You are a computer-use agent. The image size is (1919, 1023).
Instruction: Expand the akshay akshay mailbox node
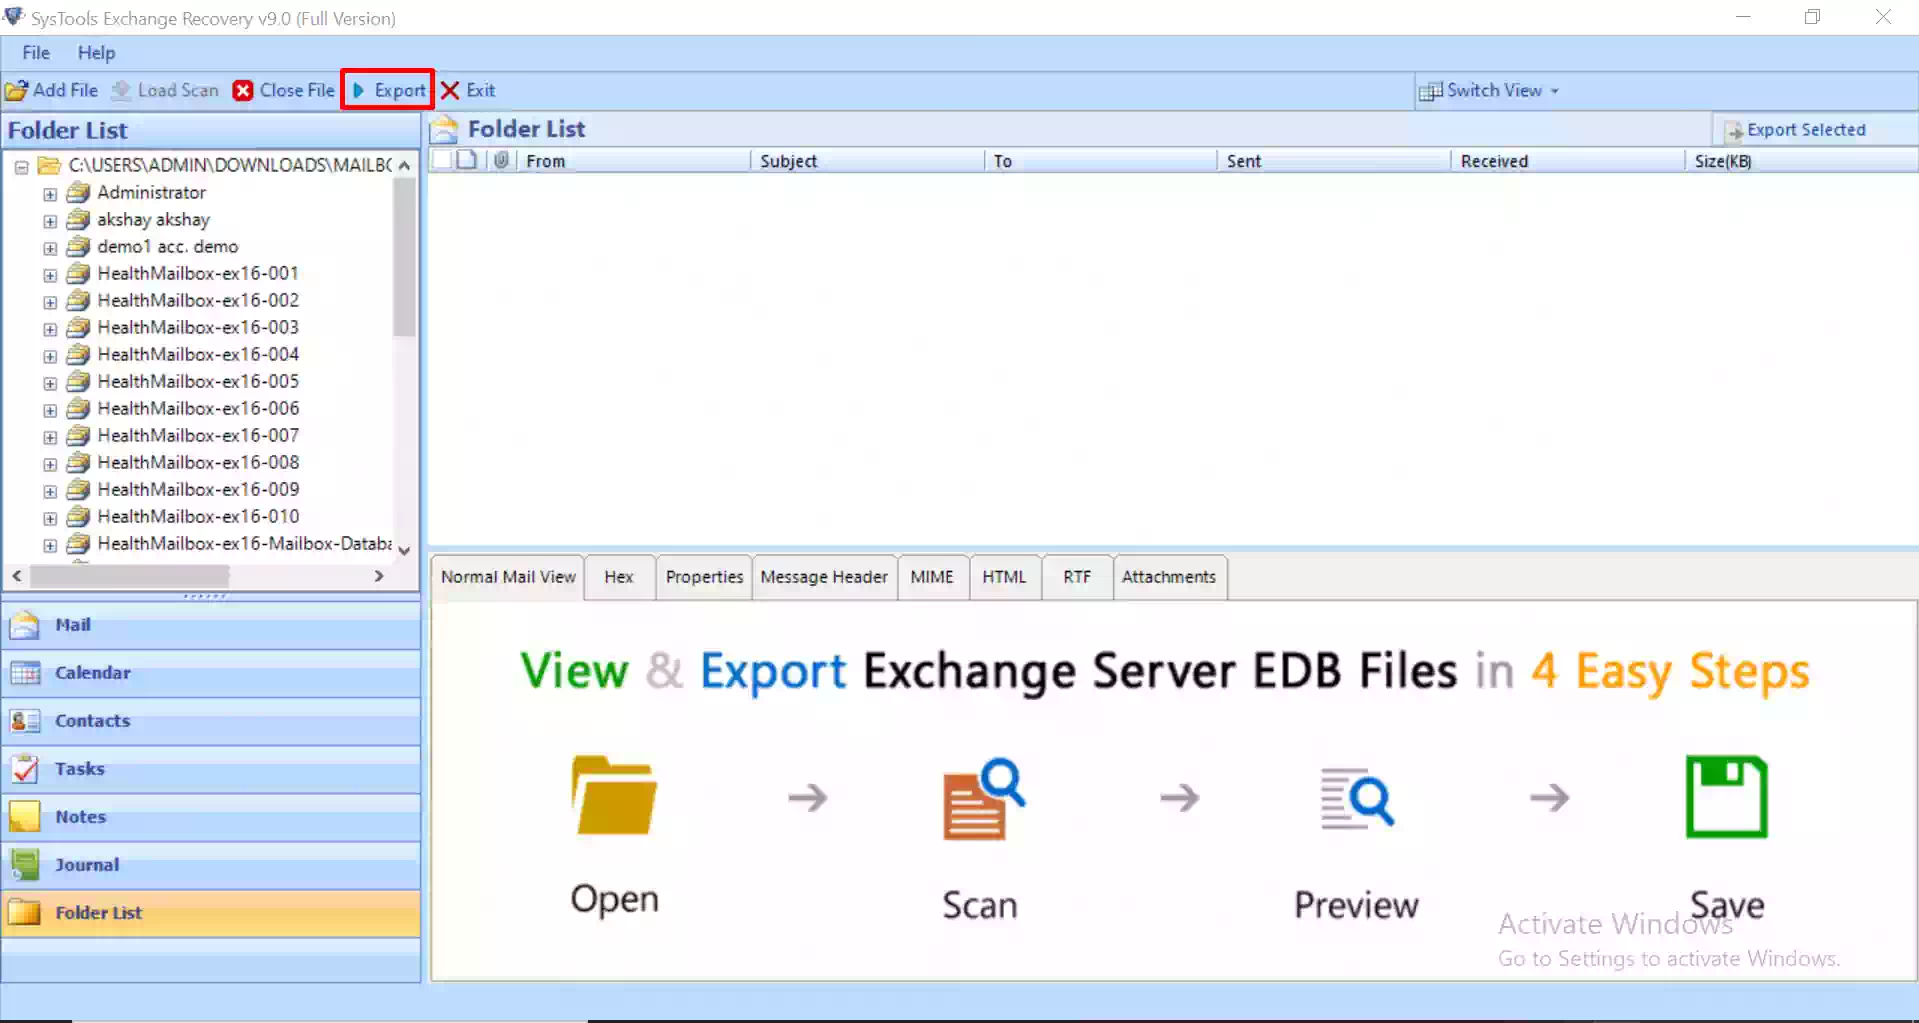pos(50,221)
